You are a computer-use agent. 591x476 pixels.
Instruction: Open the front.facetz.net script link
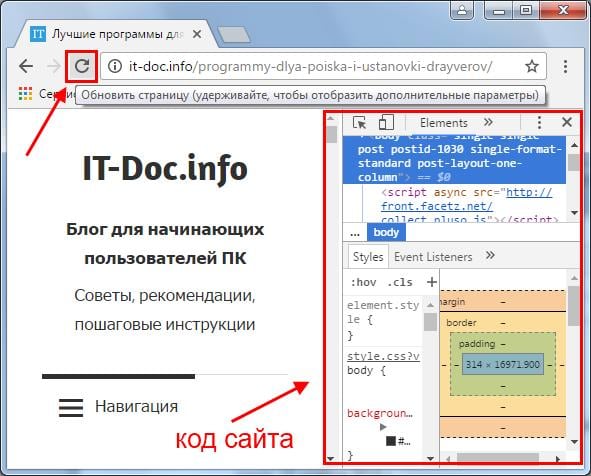pos(467,206)
